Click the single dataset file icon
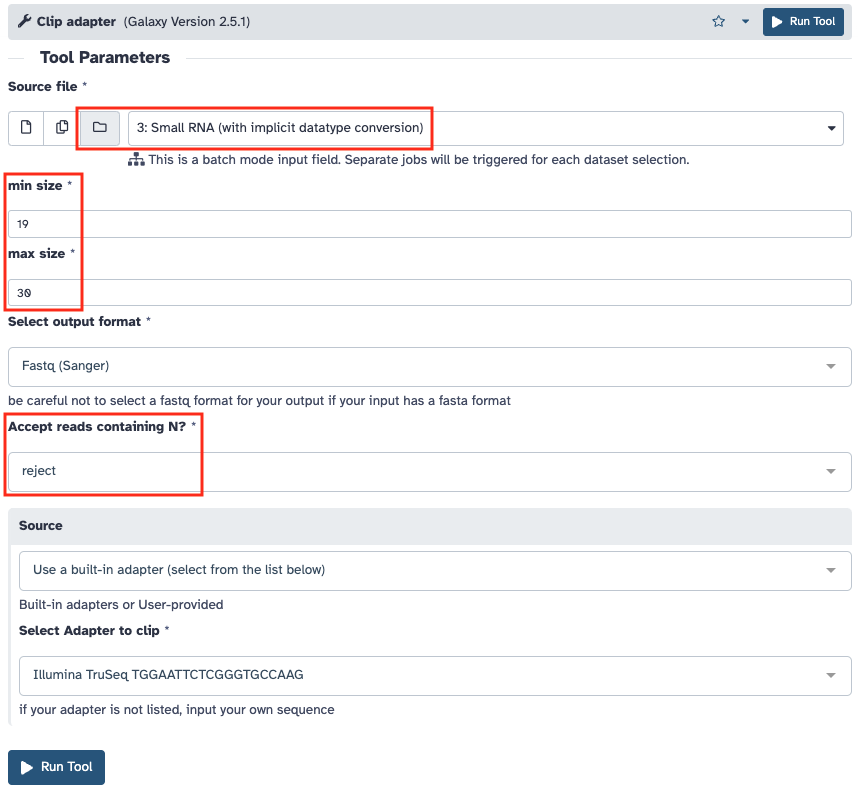Screen dimensions: 858x793 (26, 127)
